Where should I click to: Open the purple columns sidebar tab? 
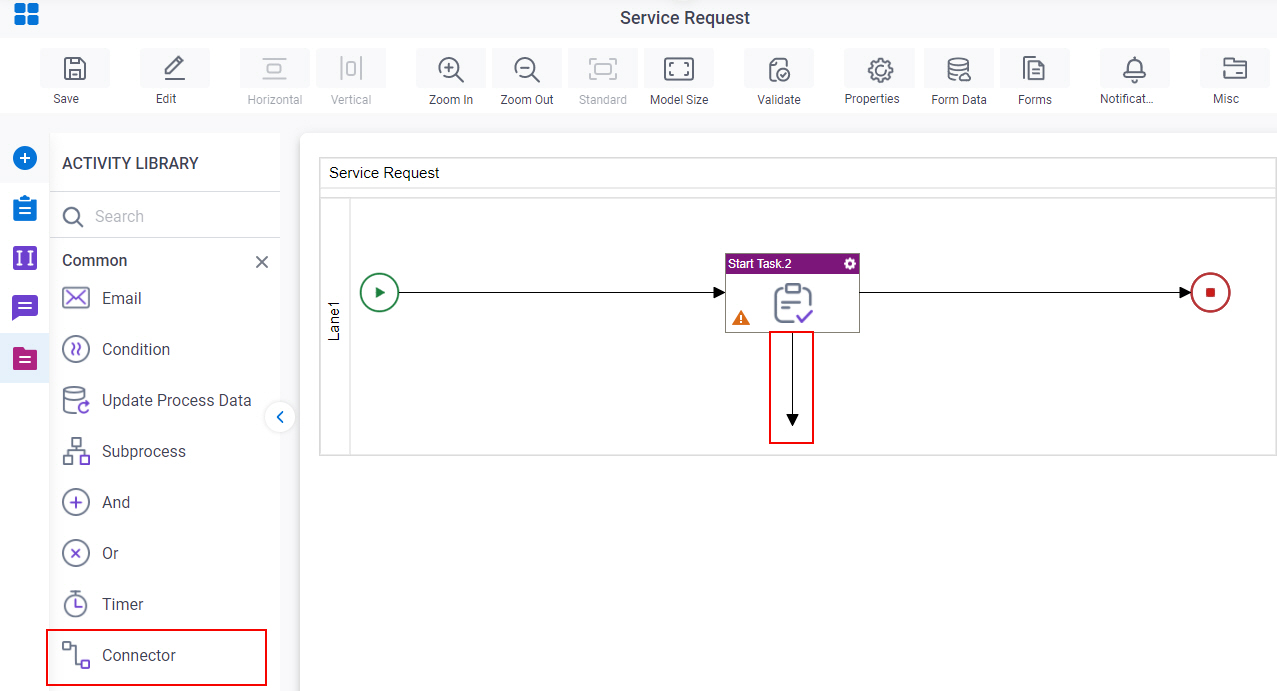pos(25,258)
